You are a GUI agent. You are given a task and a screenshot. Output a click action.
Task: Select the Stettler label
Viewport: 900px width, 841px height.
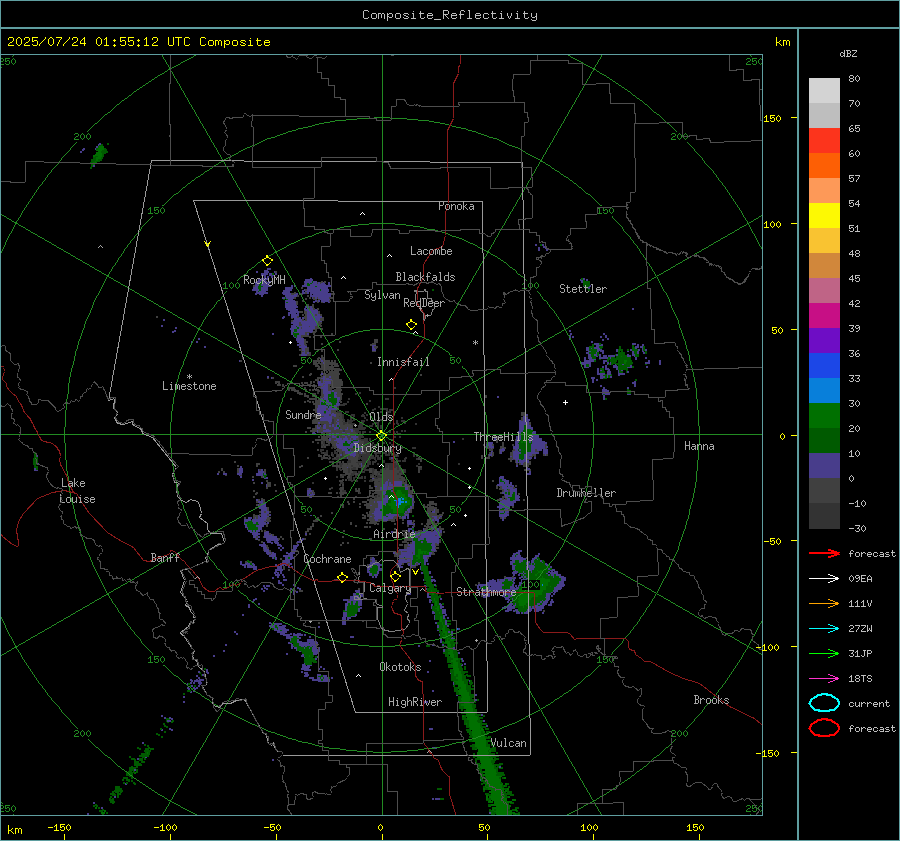tap(583, 289)
